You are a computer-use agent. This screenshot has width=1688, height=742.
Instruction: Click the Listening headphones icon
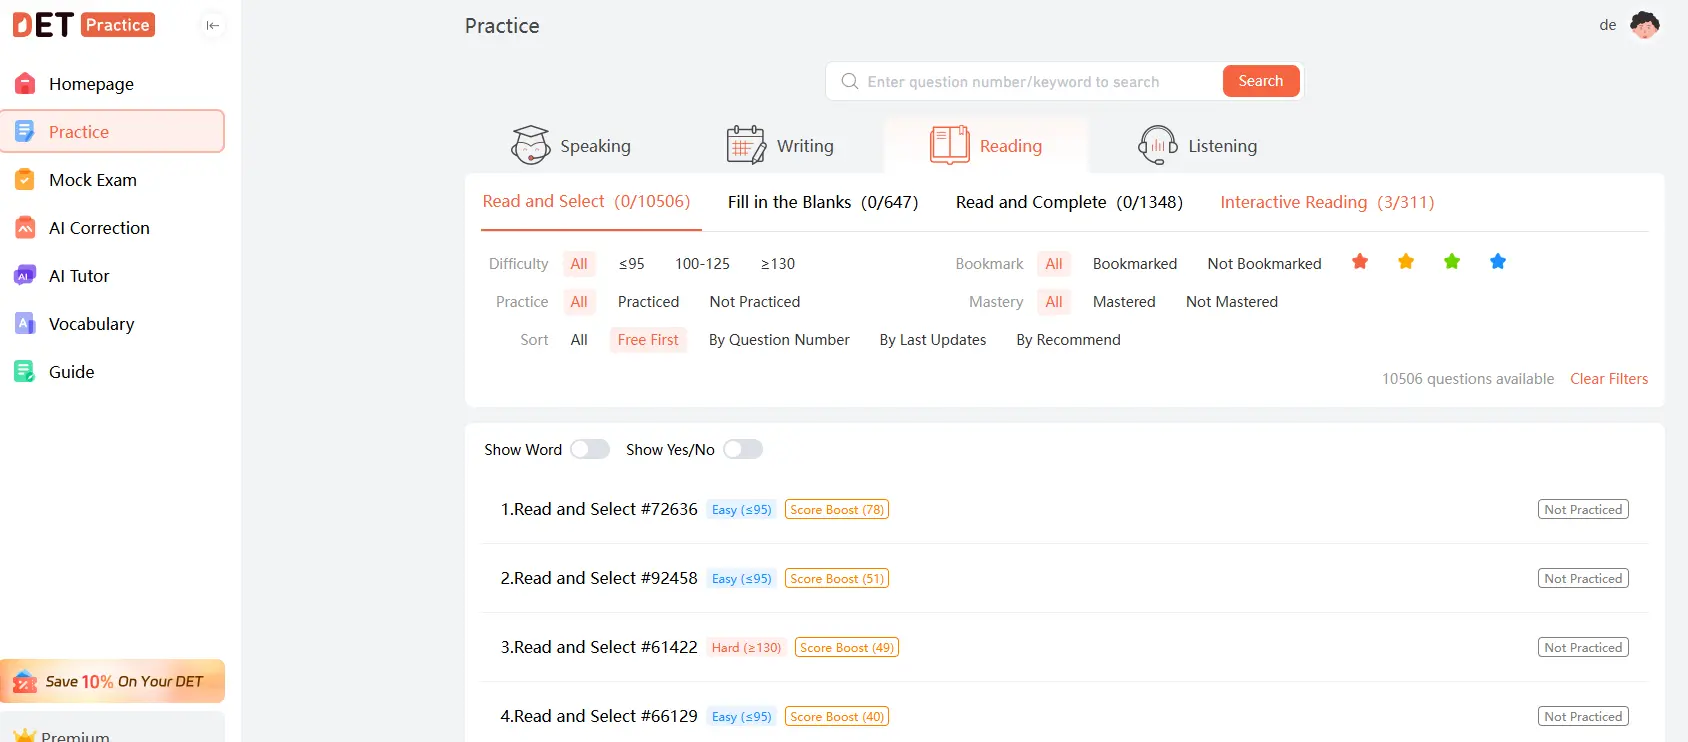(1157, 146)
